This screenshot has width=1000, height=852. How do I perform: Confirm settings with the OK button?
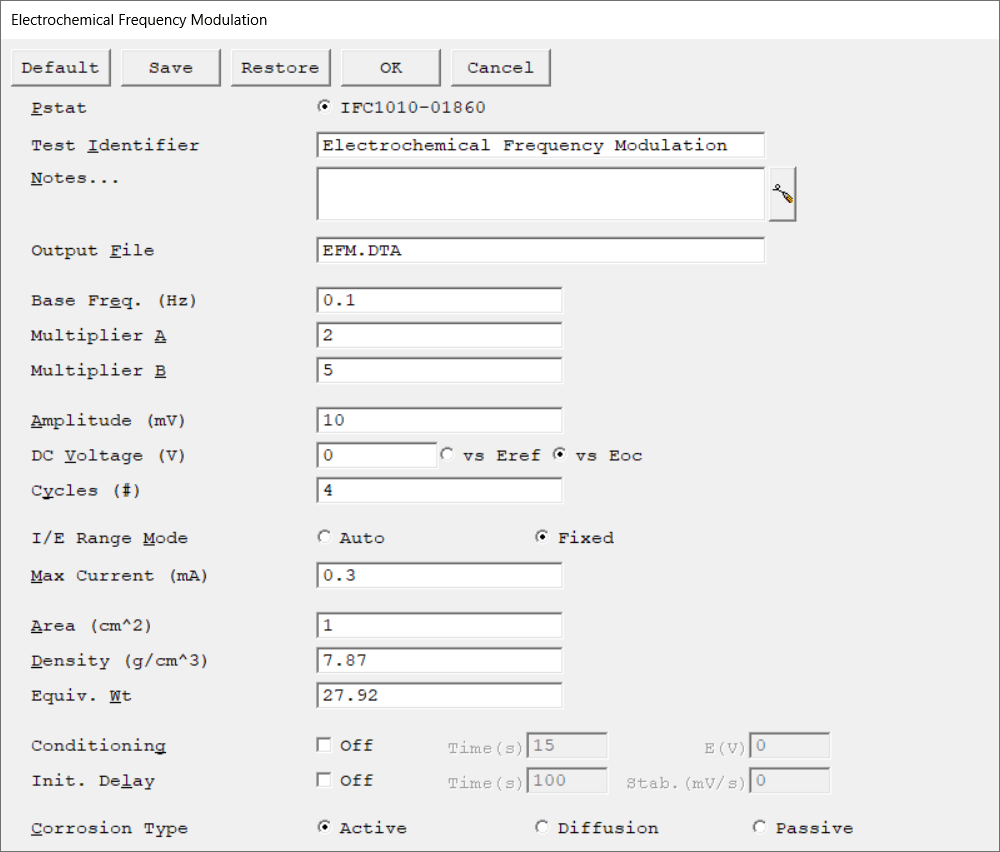[x=390, y=68]
